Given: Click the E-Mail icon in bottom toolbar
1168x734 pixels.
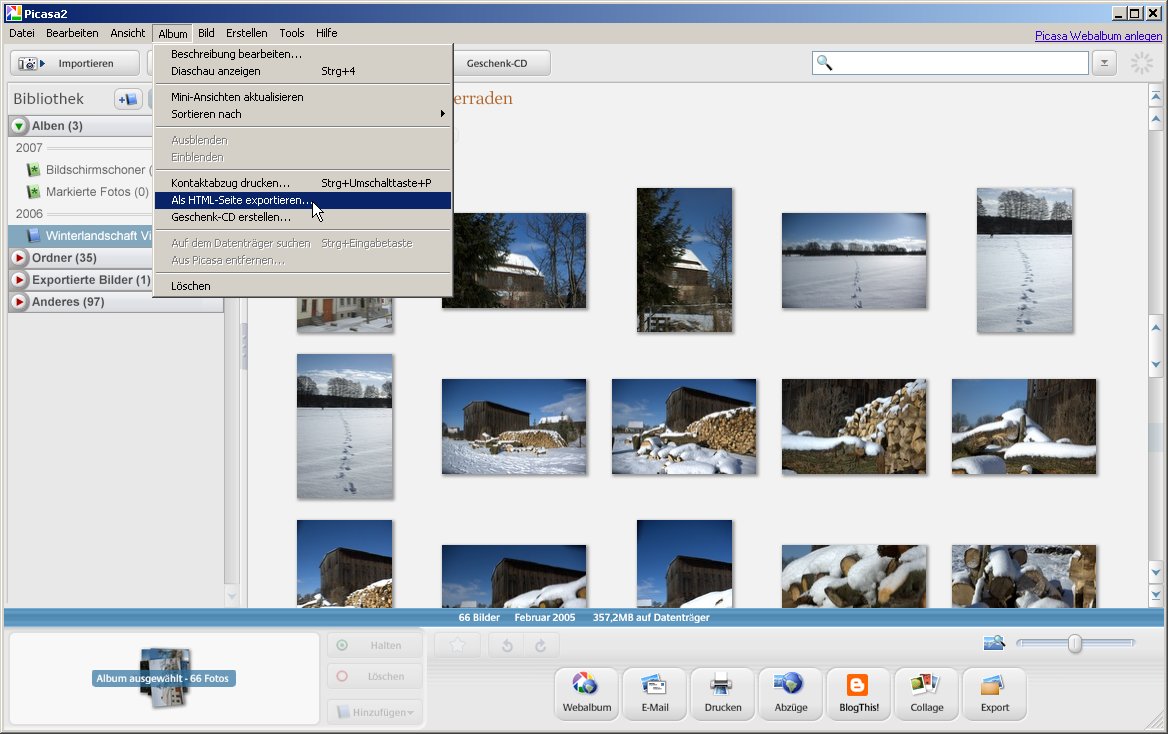Looking at the screenshot, I should (x=654, y=693).
